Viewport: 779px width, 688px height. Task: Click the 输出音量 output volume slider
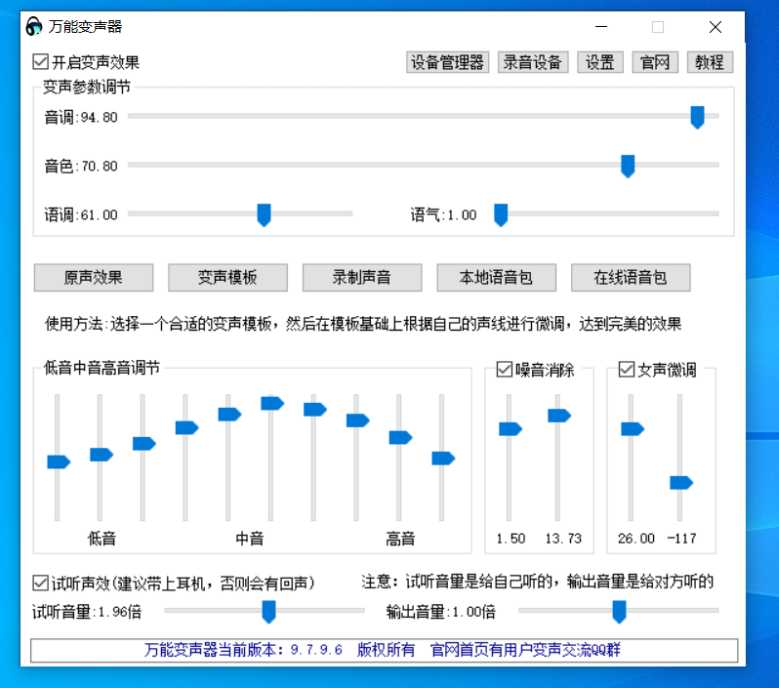pos(619,612)
